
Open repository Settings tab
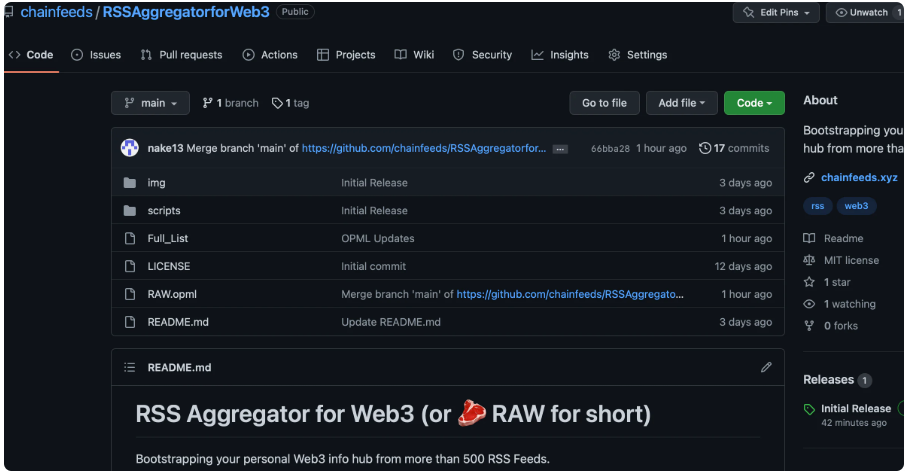(x=638, y=55)
